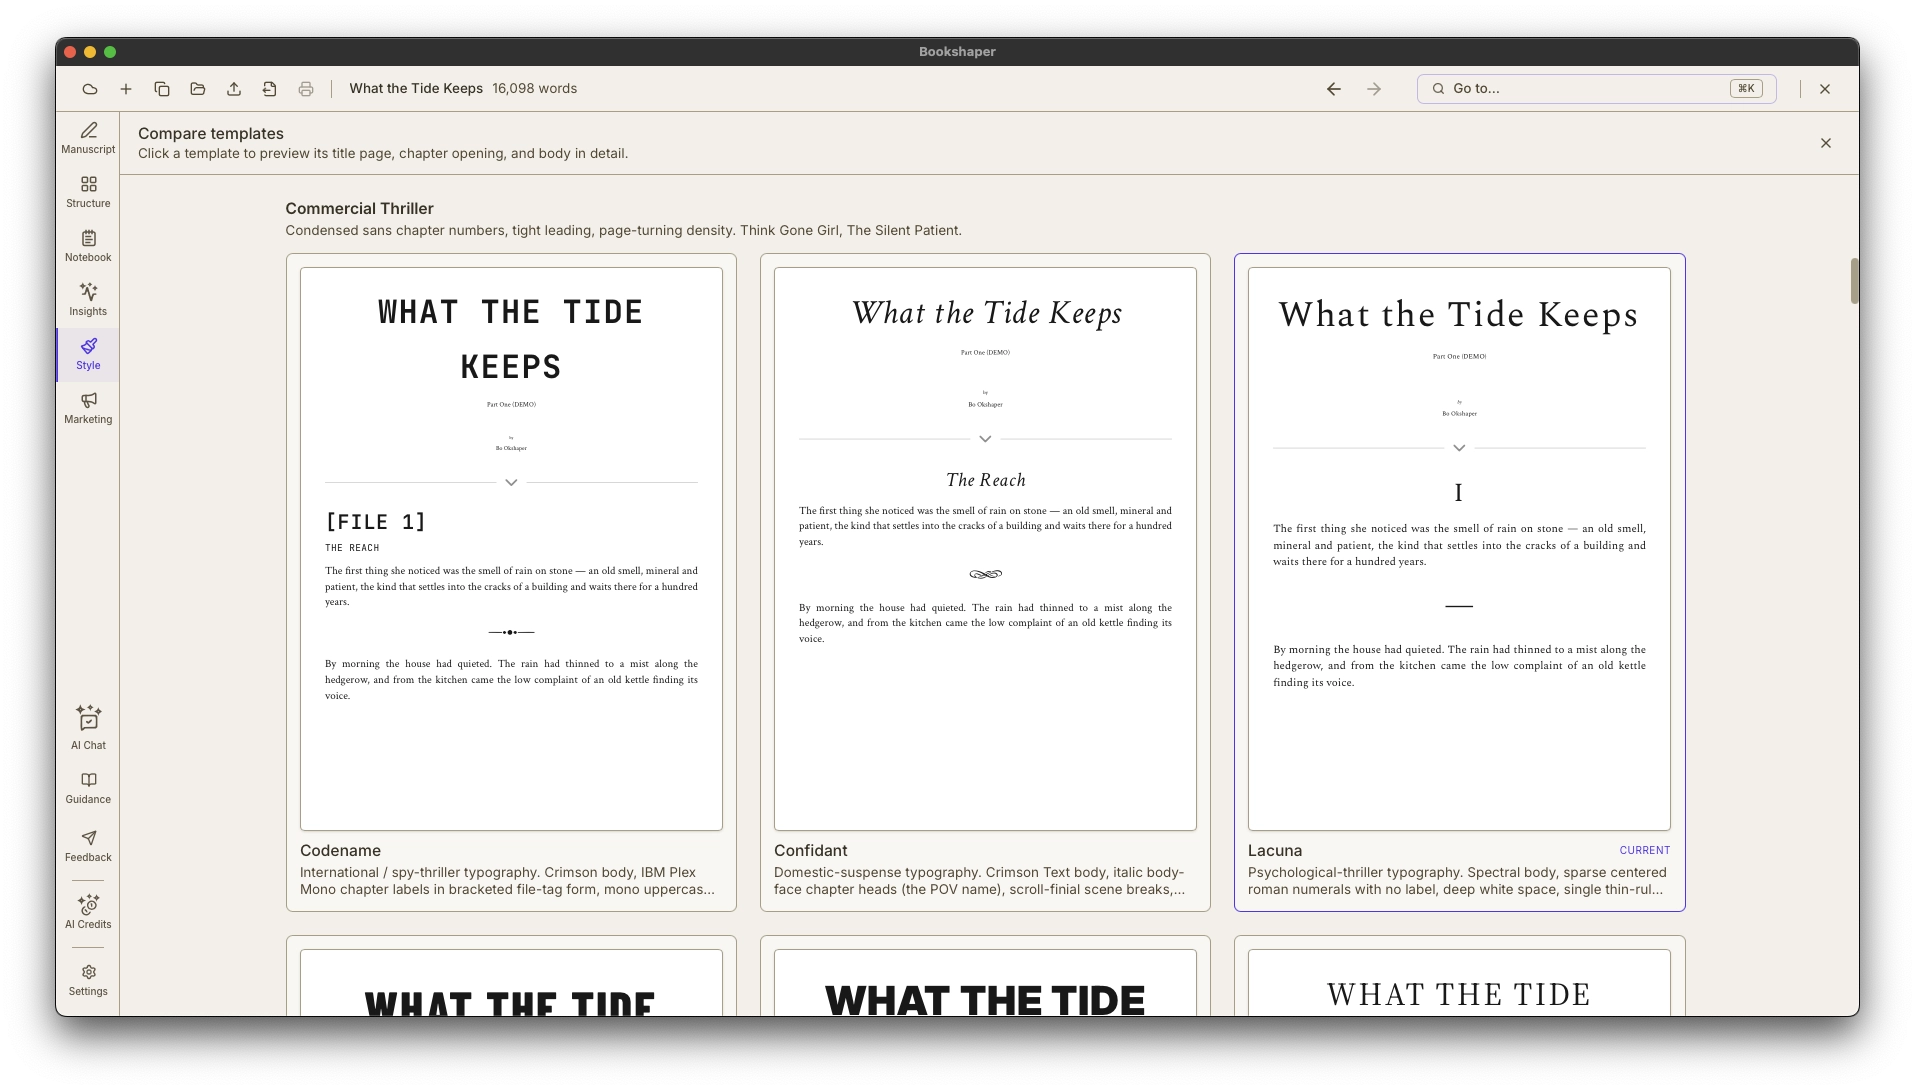Click the export document icon

[270, 89]
